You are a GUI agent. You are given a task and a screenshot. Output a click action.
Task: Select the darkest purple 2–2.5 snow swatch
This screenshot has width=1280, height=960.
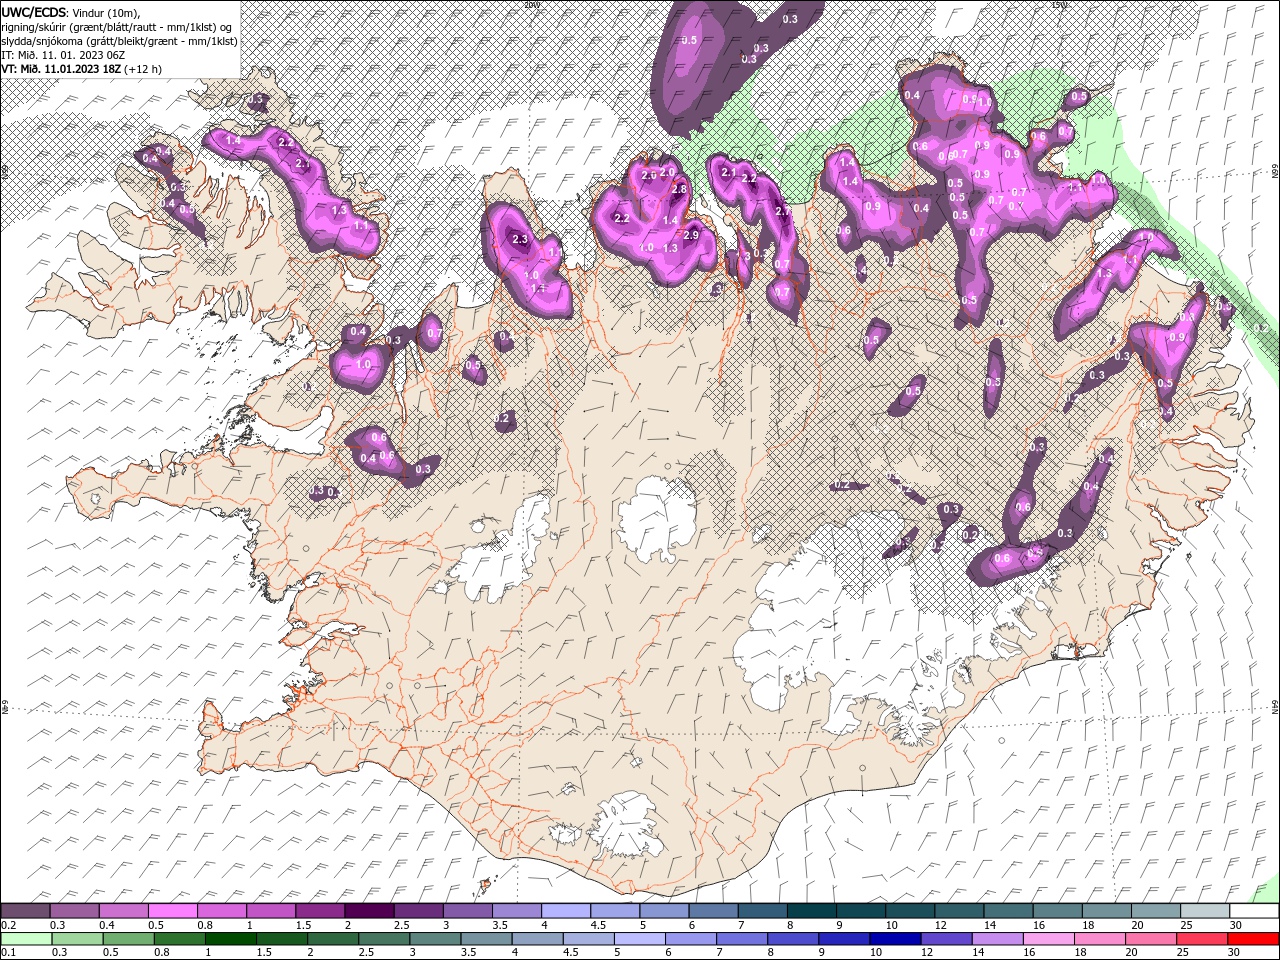(368, 911)
